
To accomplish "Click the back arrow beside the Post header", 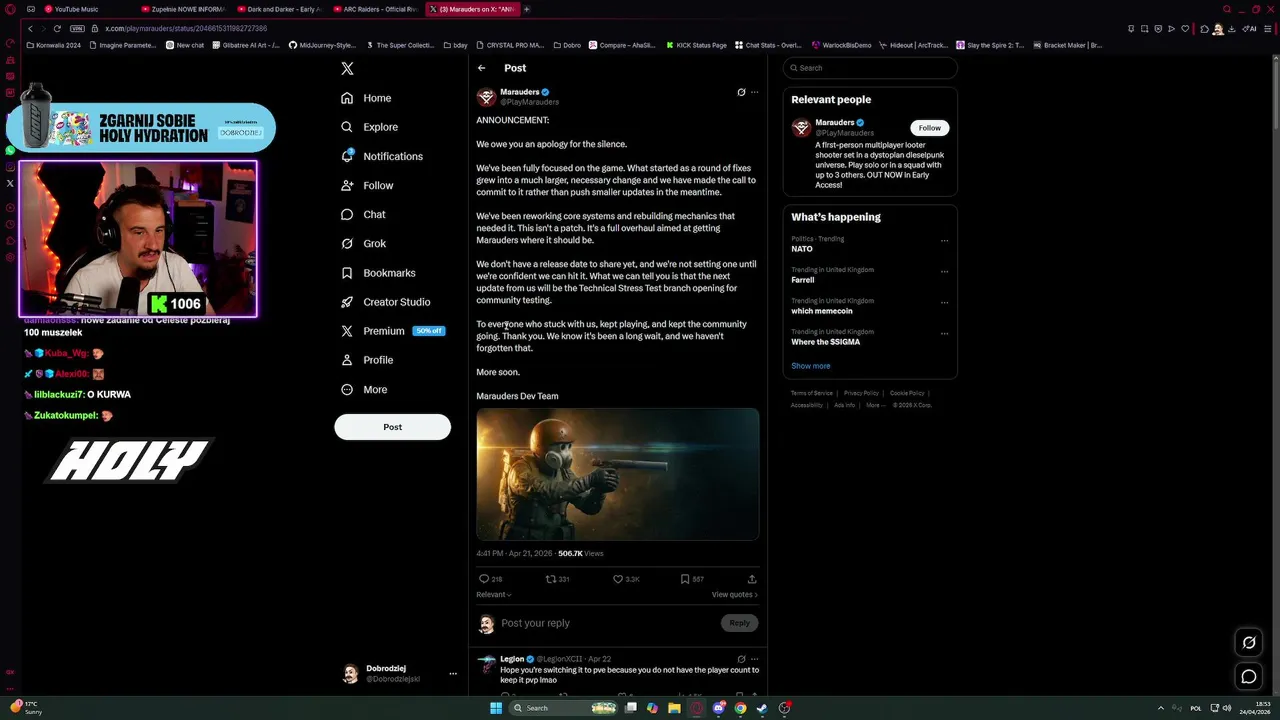I will pos(481,68).
